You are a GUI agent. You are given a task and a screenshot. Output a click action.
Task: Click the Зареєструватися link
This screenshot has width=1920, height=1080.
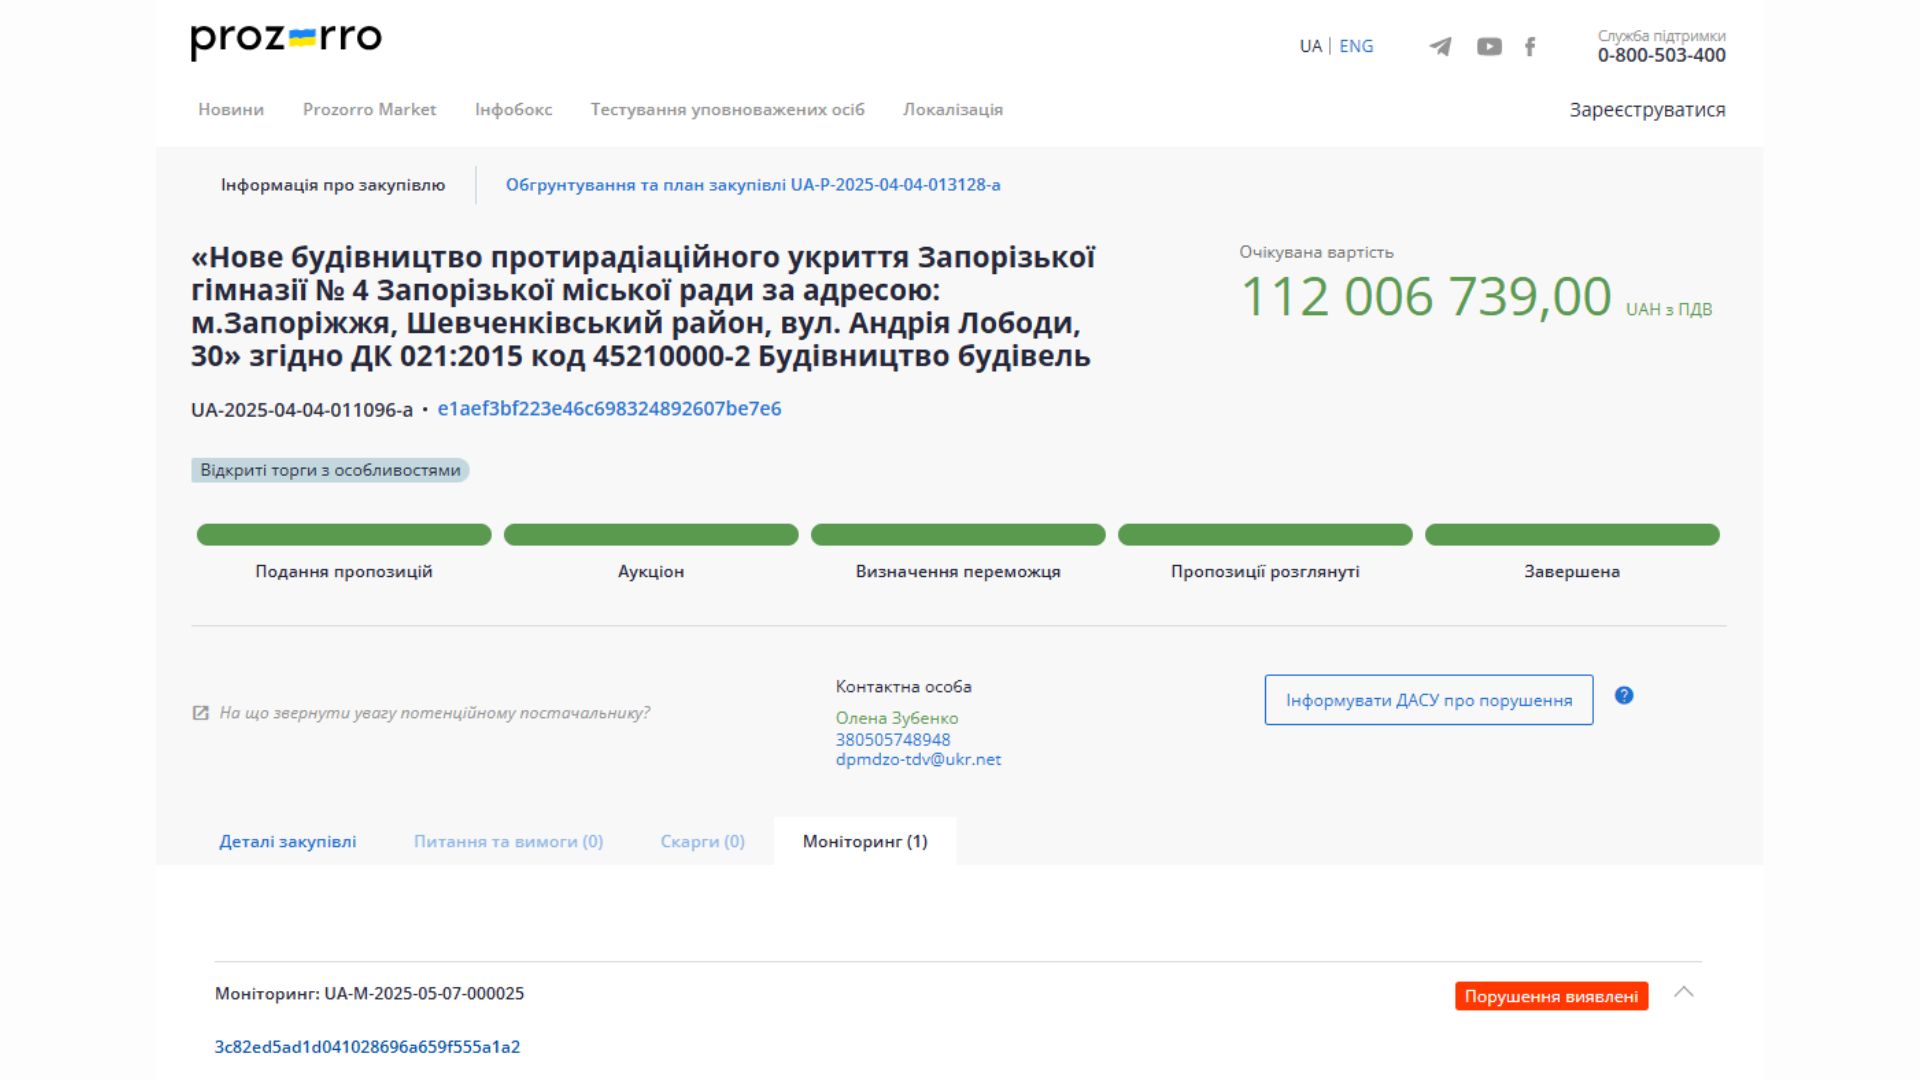(x=1647, y=110)
